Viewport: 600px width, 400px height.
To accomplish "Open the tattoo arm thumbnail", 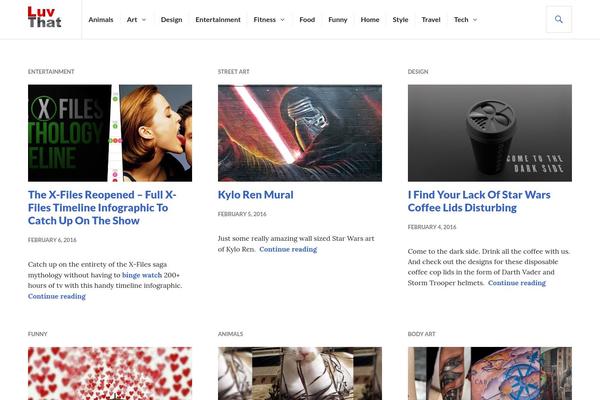I will click(x=490, y=374).
